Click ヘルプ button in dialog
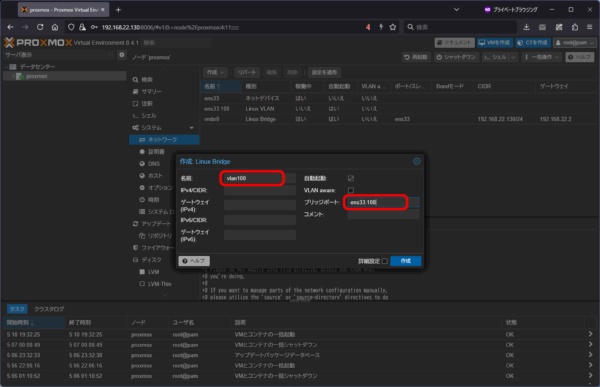 point(194,261)
